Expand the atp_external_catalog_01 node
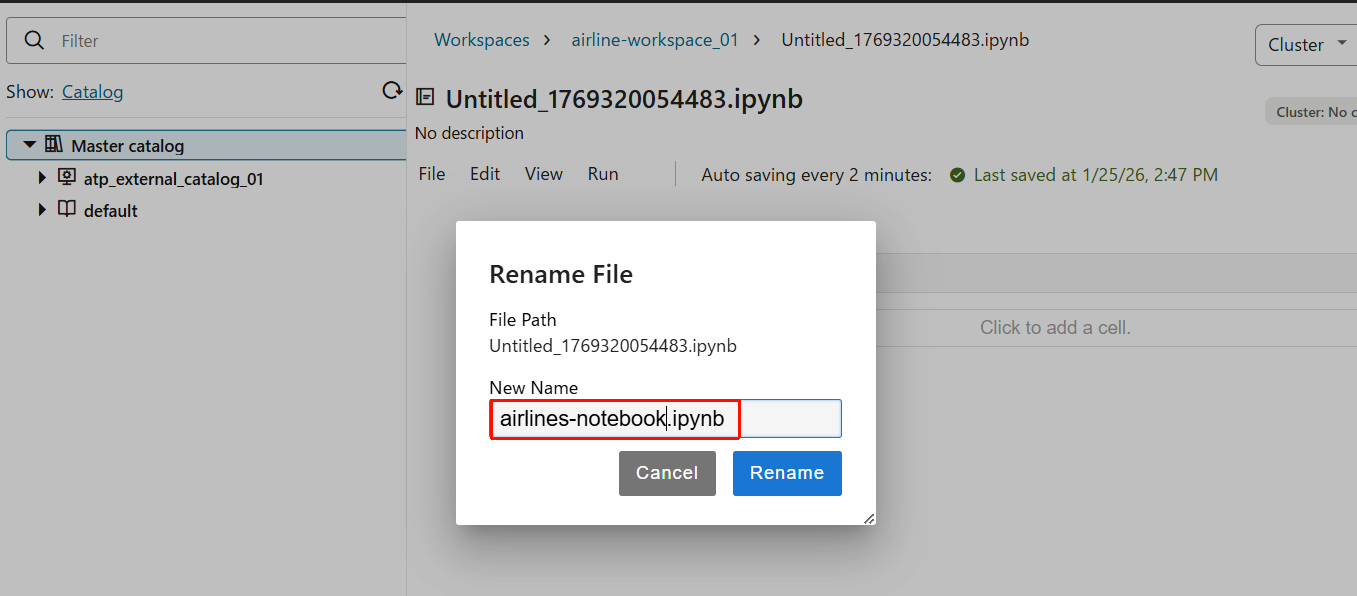The height and width of the screenshot is (596, 1357). pyautogui.click(x=42, y=178)
